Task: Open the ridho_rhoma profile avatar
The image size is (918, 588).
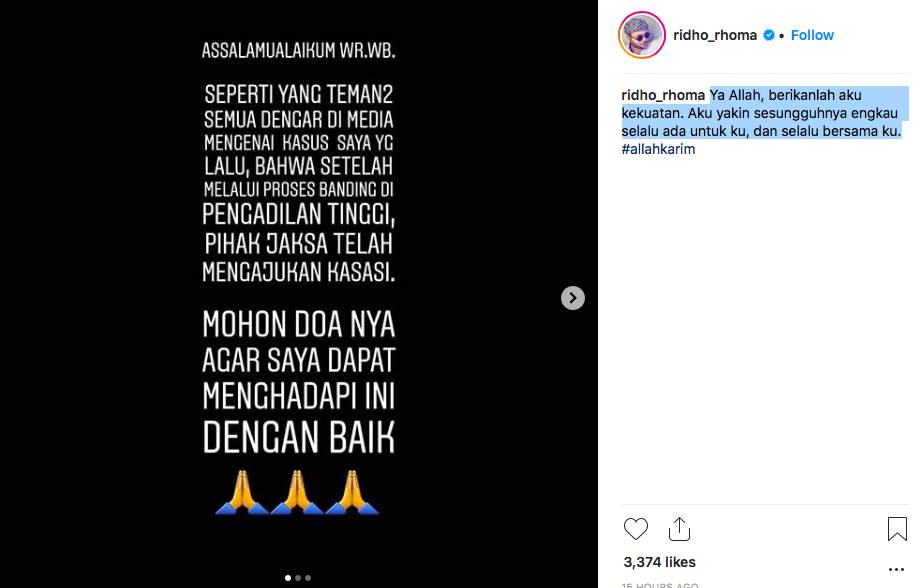Action: (642, 35)
